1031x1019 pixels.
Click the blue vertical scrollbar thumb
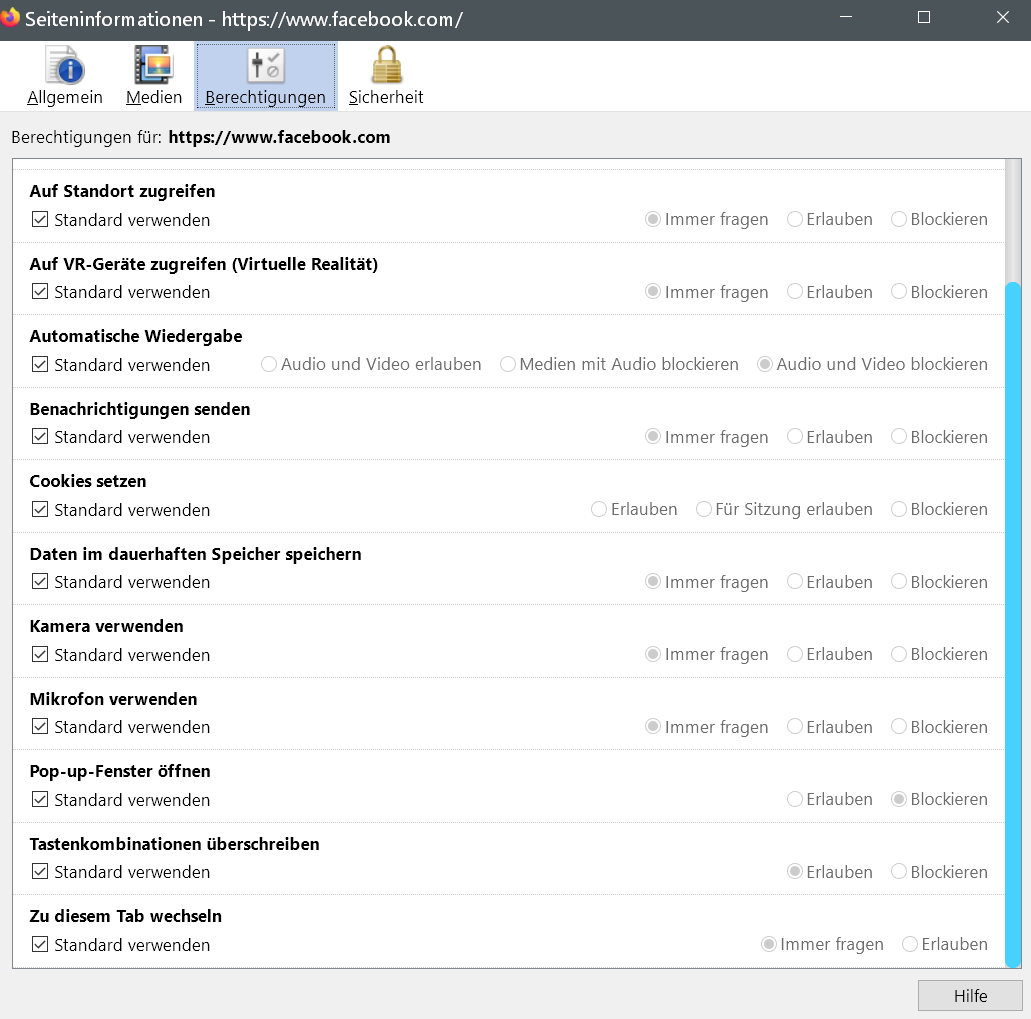(x=1013, y=620)
